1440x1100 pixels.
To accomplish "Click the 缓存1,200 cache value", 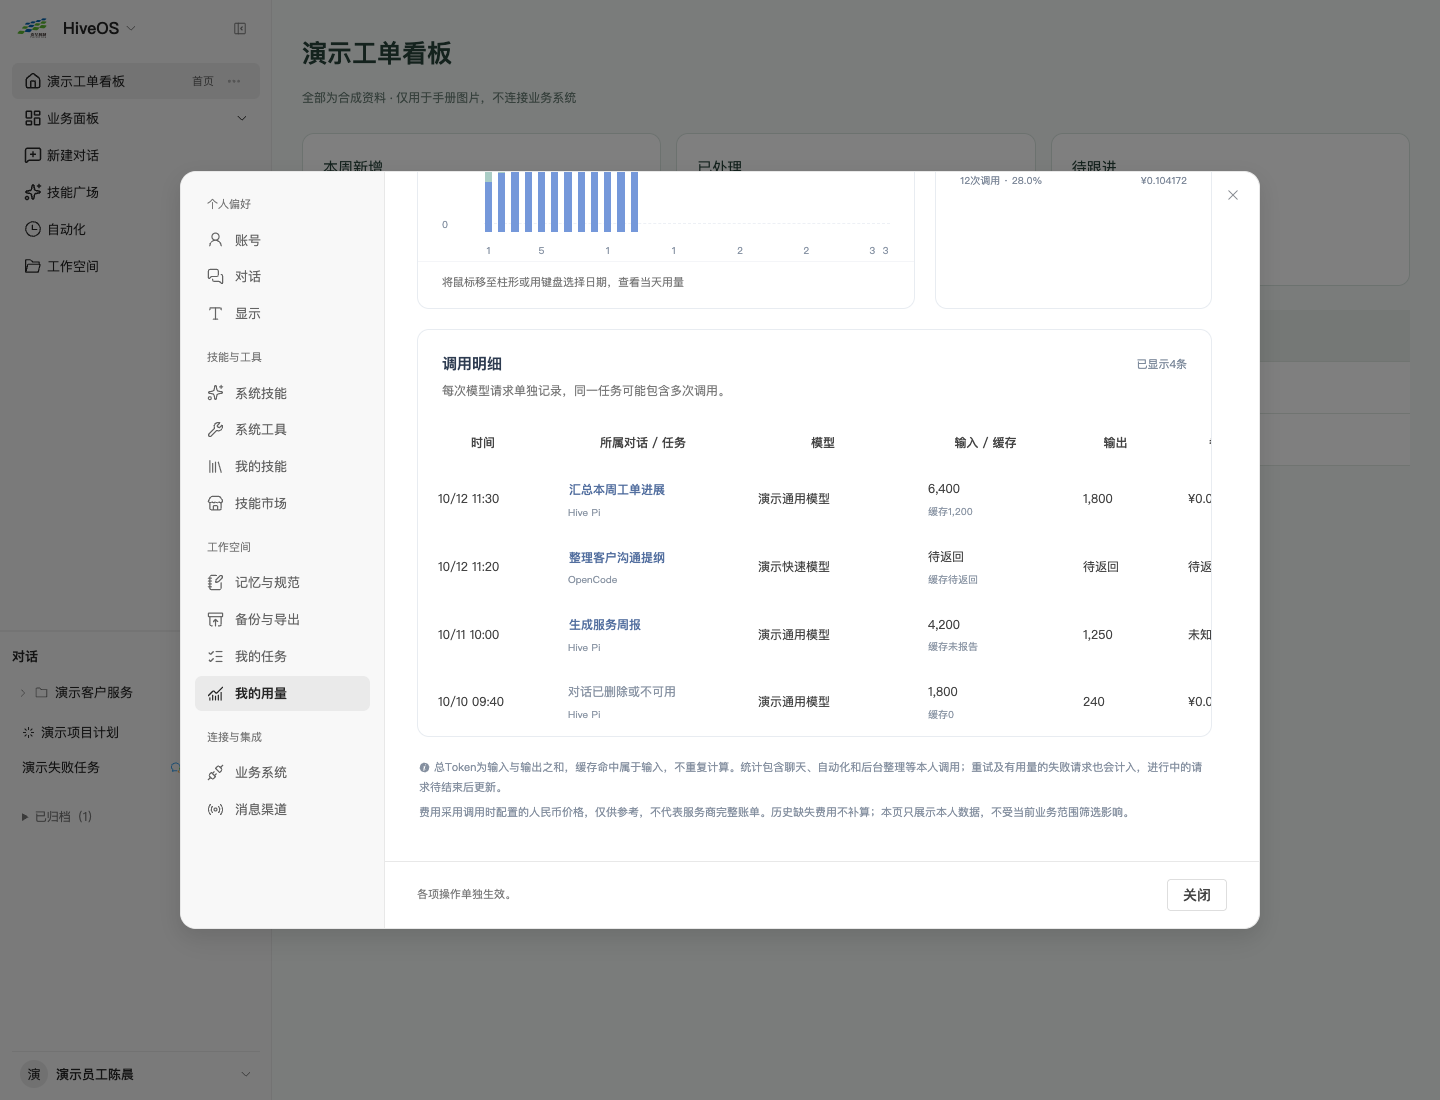I will click(950, 512).
